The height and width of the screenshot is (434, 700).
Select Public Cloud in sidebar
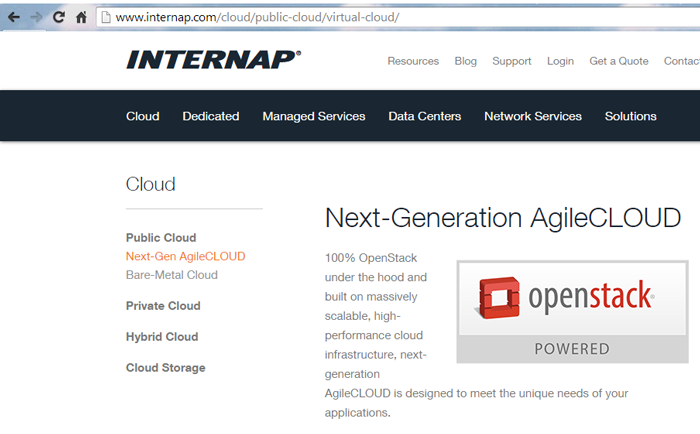click(x=161, y=238)
